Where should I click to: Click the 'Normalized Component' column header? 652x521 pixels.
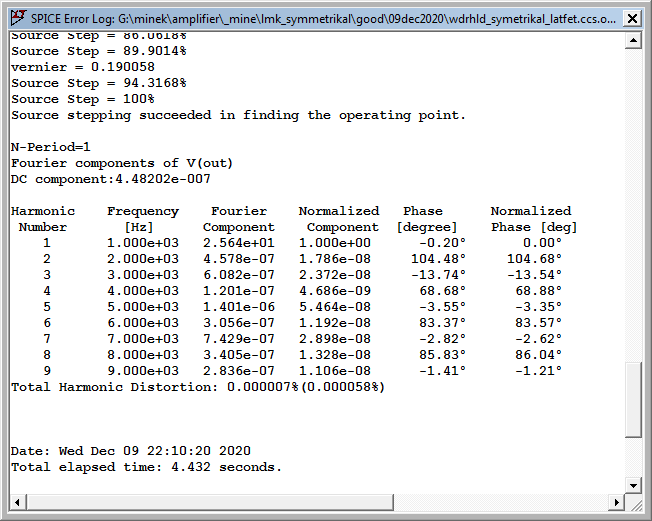coord(339,219)
